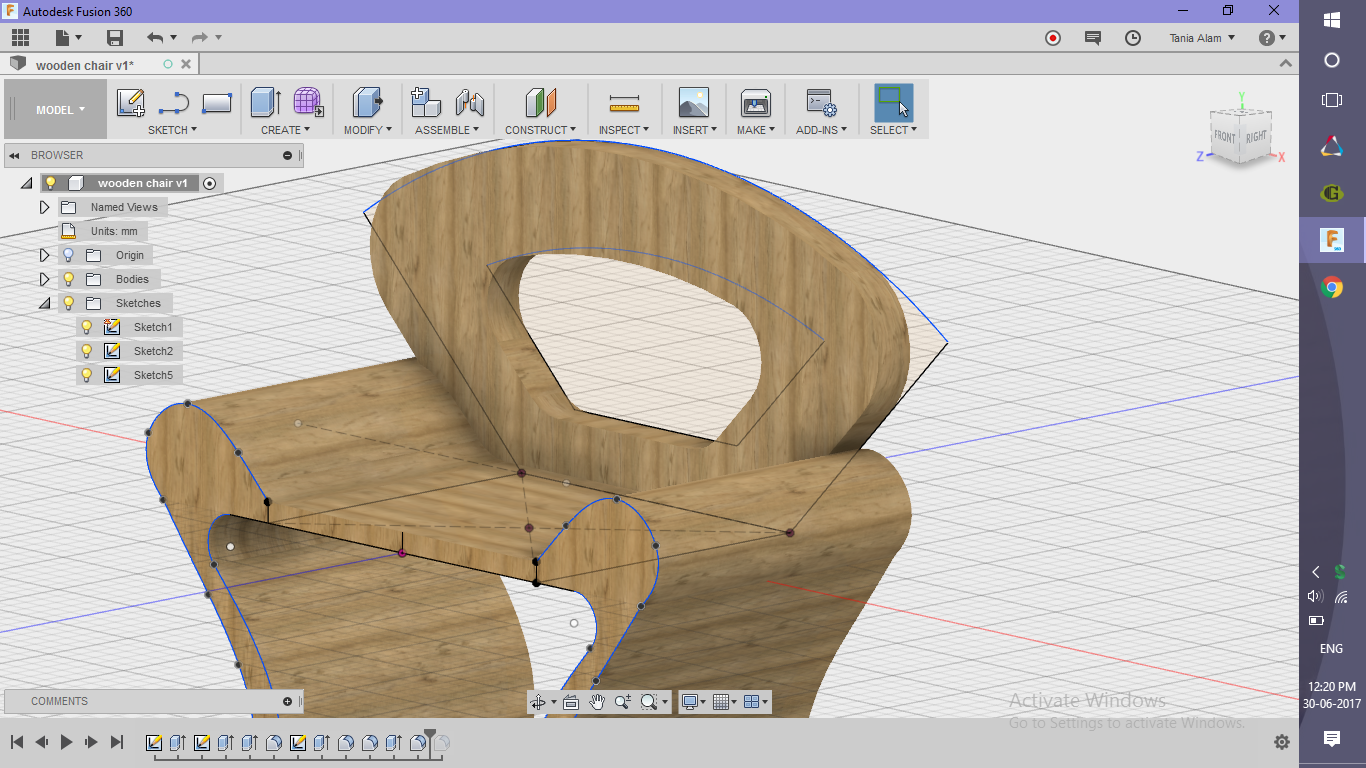Open the CREATE menu
The image size is (1366, 768).
[285, 130]
